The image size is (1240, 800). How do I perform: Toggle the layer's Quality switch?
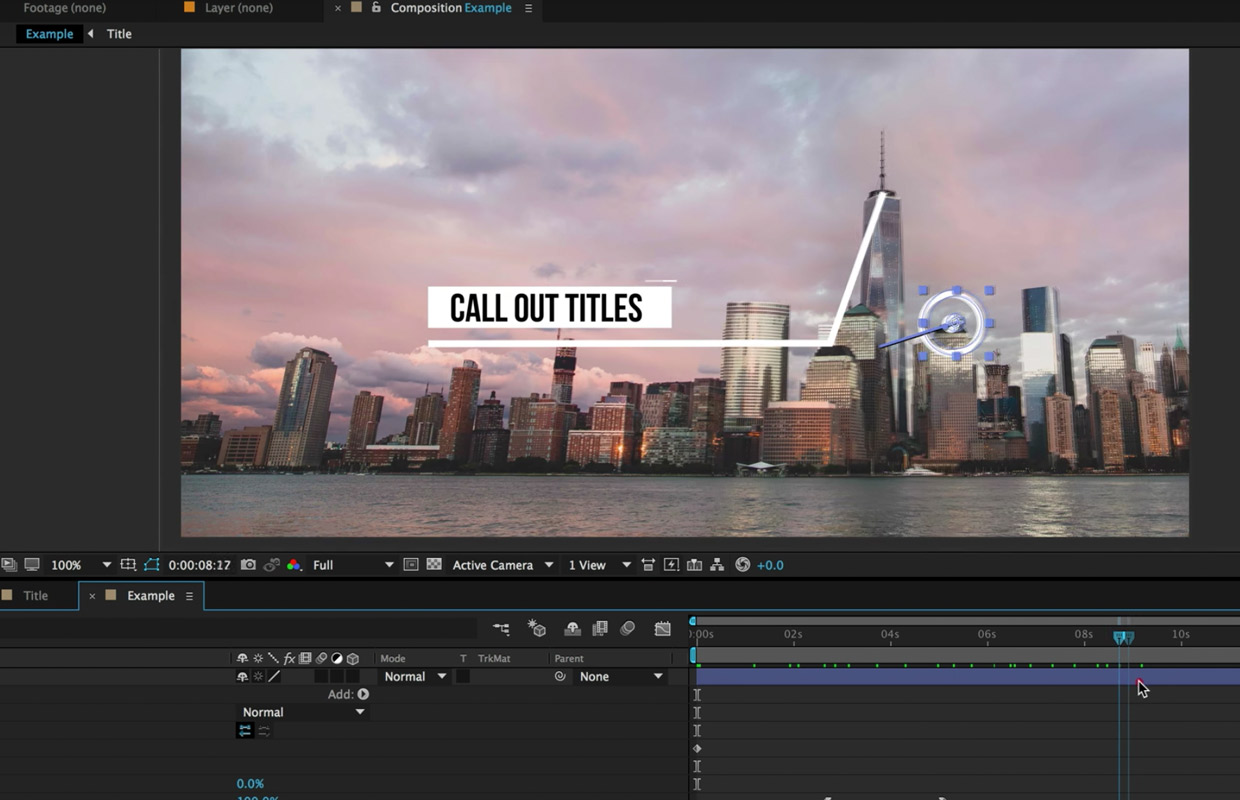[274, 677]
